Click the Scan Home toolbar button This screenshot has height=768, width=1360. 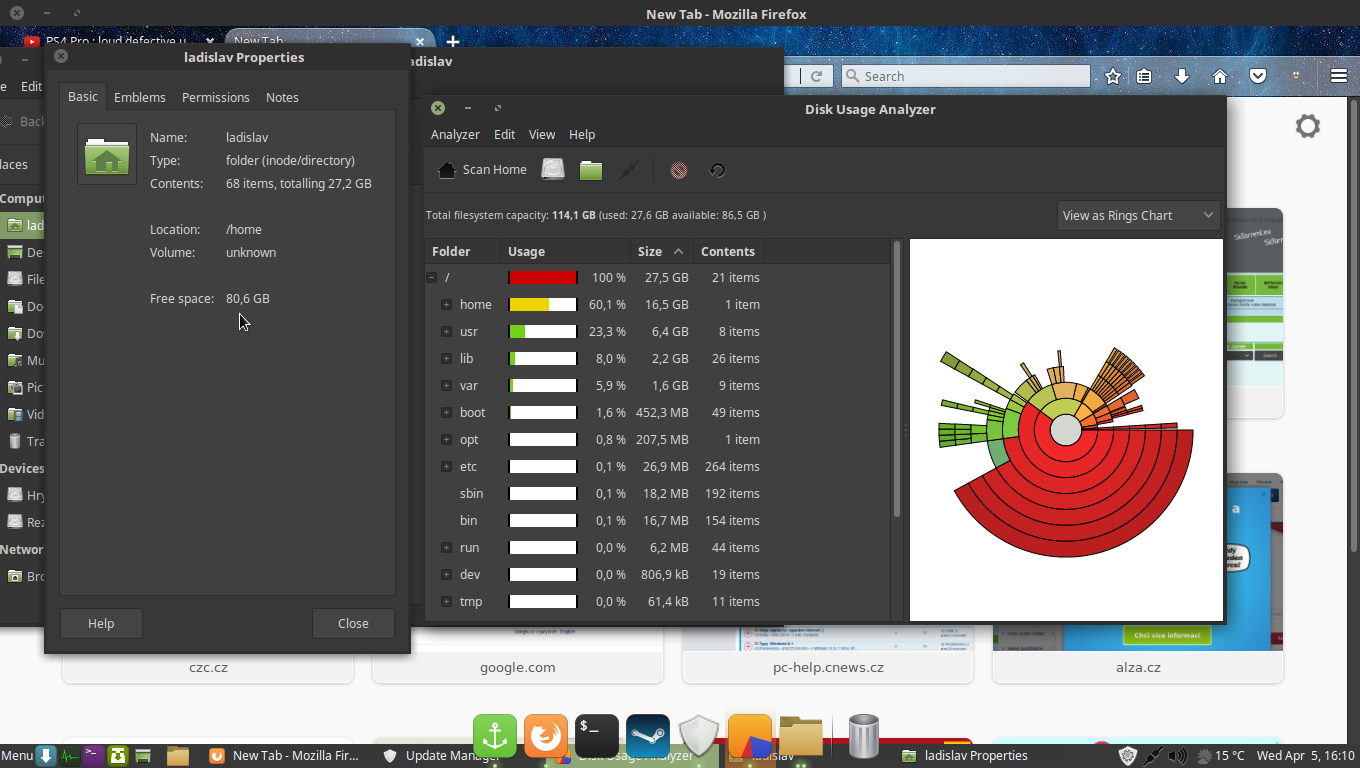point(483,170)
